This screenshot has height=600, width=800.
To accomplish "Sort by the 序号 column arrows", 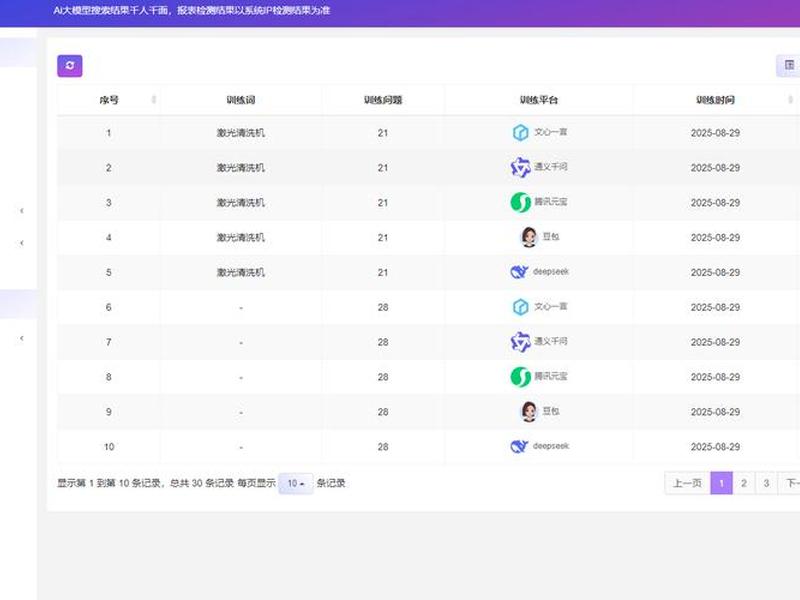I will pyautogui.click(x=154, y=99).
